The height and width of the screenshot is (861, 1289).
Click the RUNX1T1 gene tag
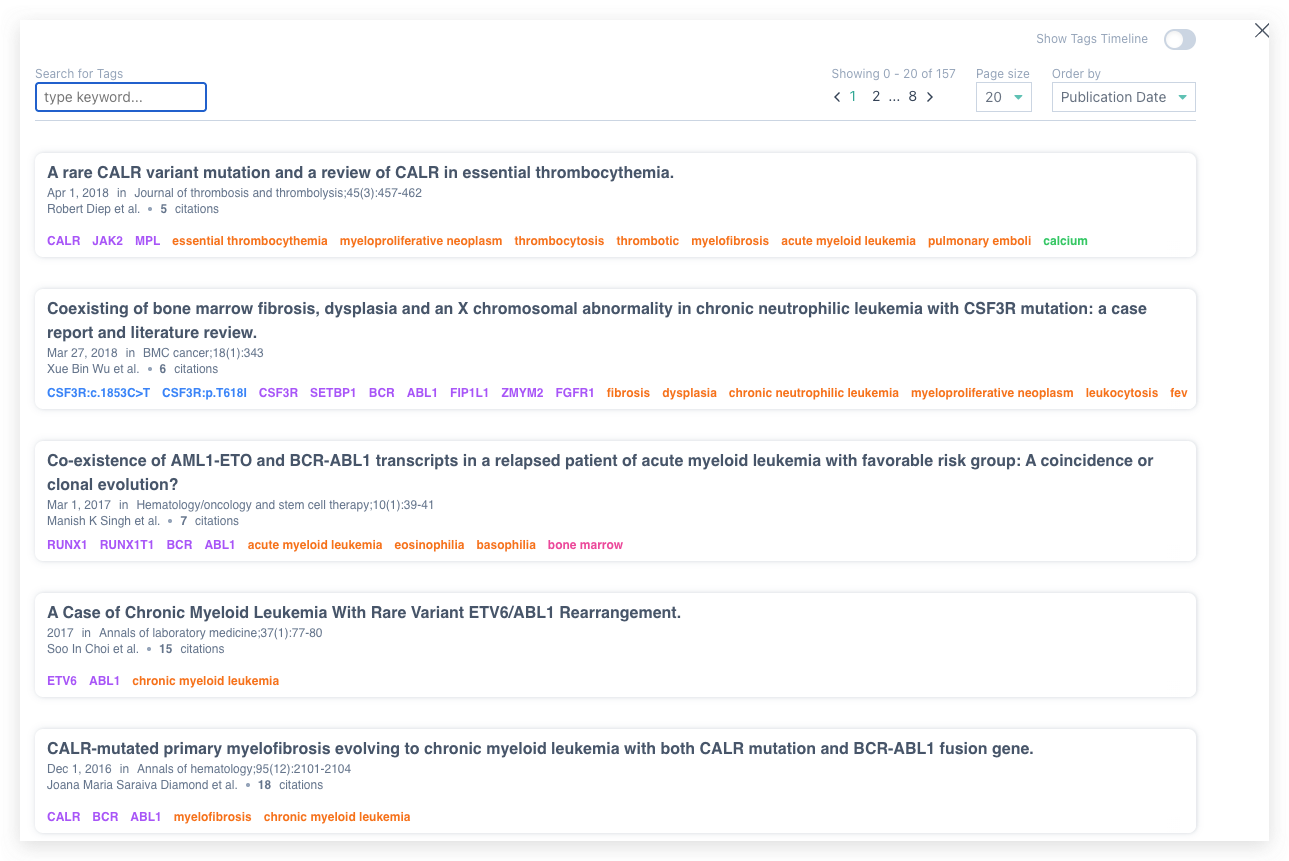click(127, 545)
